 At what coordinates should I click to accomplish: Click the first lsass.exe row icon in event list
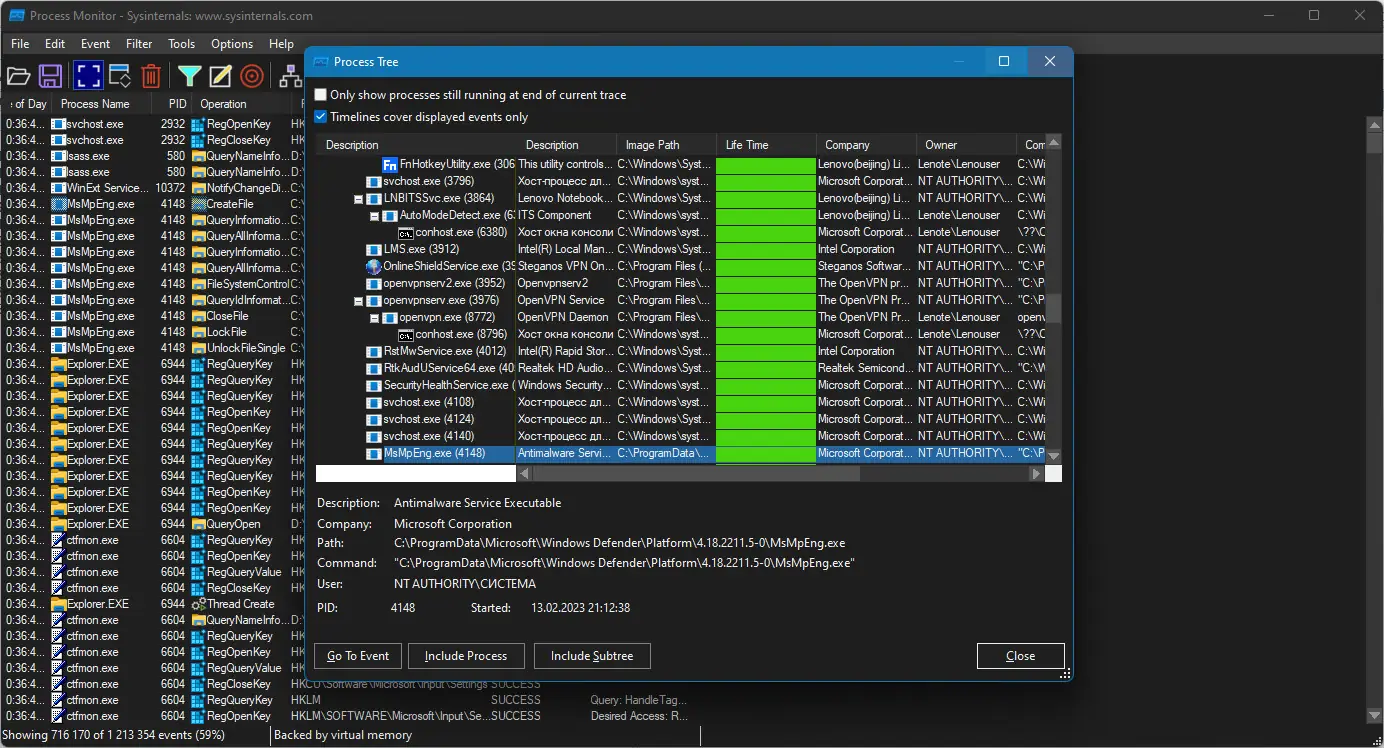tap(58, 156)
